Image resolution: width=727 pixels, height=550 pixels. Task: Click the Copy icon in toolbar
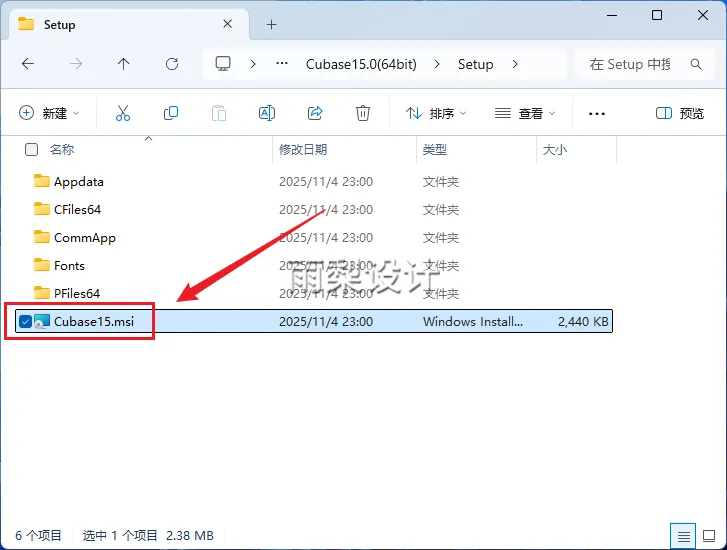coord(171,113)
